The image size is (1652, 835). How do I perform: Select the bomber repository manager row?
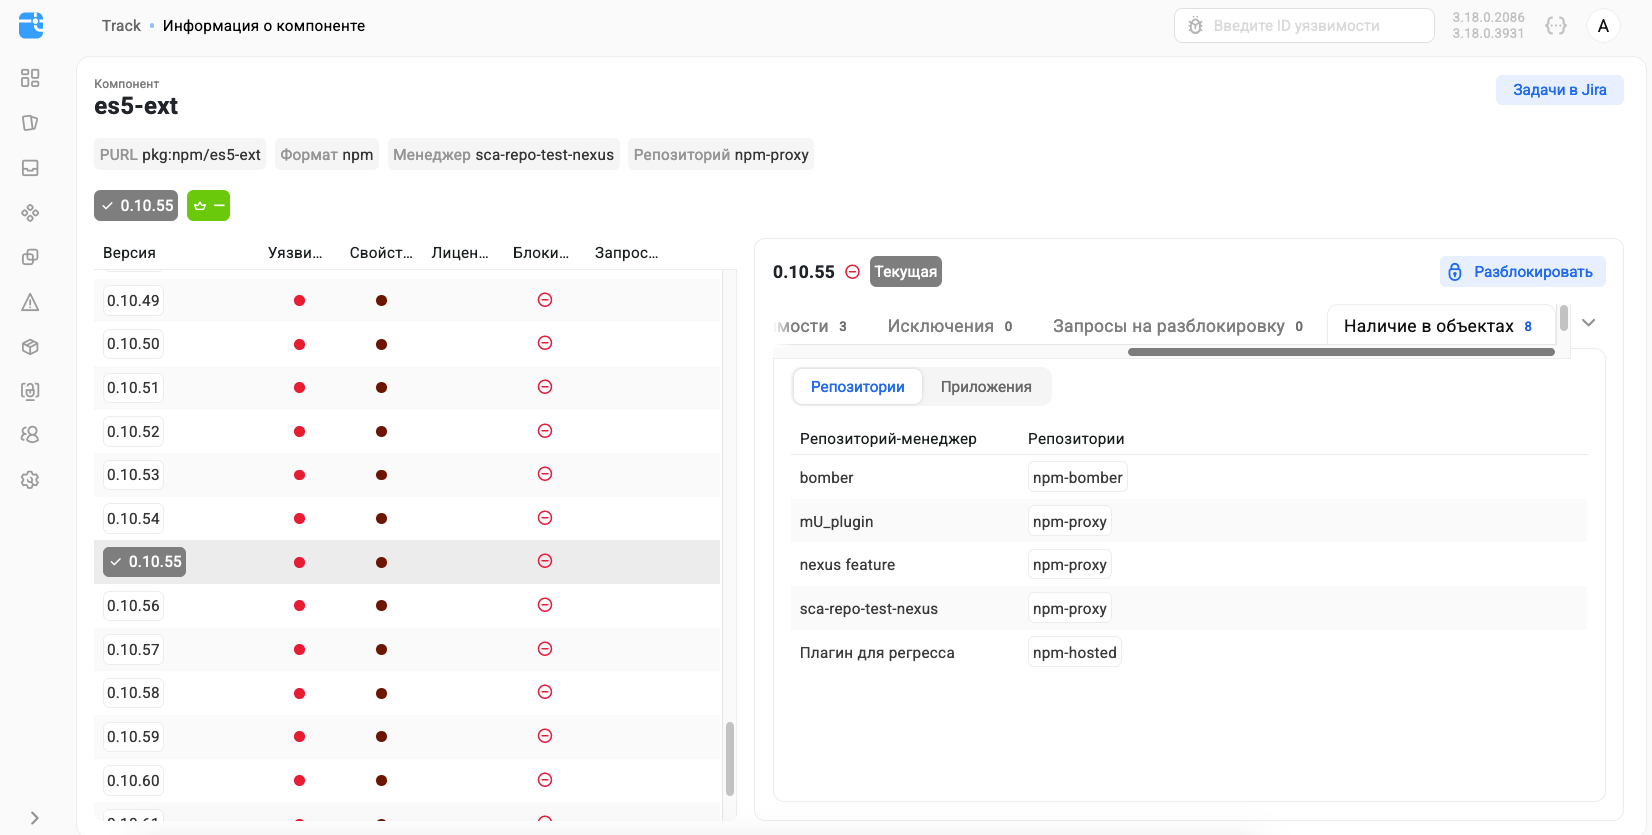(1189, 478)
